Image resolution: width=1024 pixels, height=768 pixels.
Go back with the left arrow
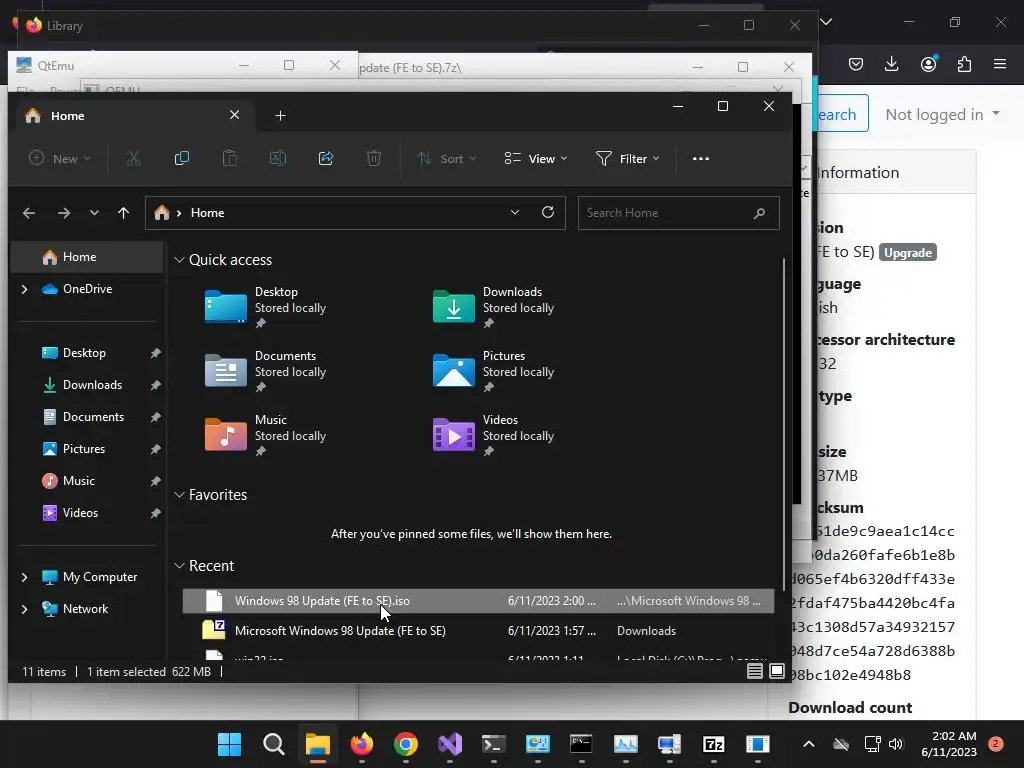(29, 213)
